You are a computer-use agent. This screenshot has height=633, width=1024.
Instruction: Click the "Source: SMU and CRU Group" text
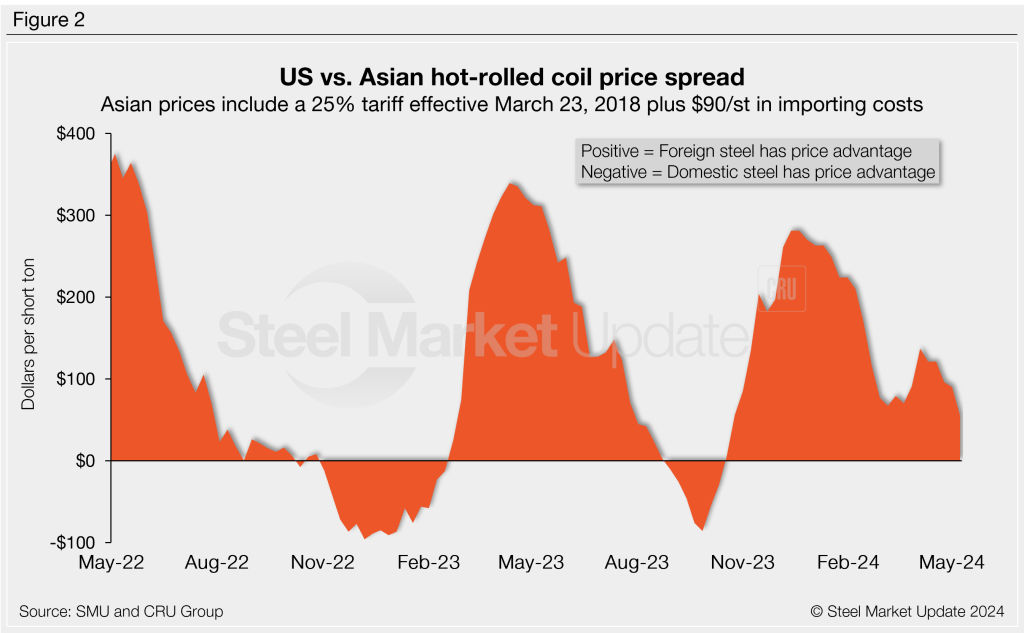point(121,611)
